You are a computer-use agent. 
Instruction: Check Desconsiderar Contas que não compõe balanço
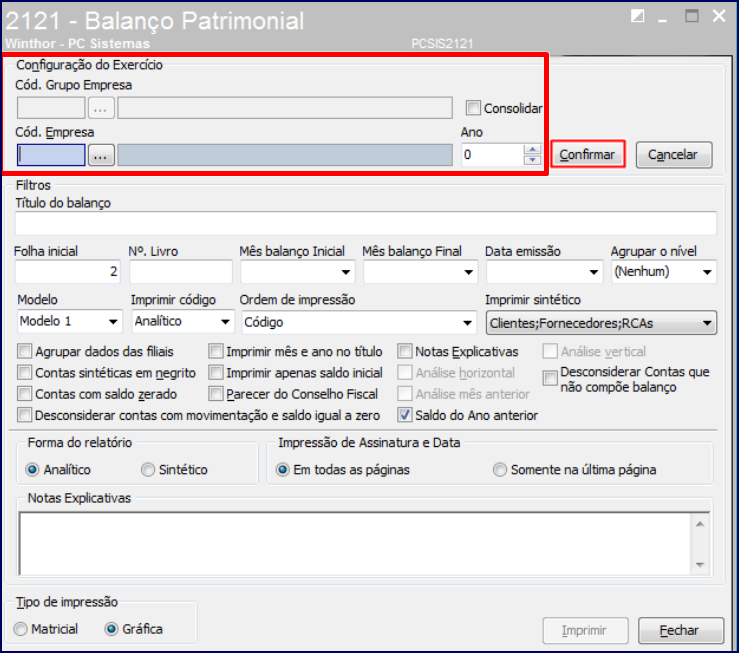click(550, 378)
